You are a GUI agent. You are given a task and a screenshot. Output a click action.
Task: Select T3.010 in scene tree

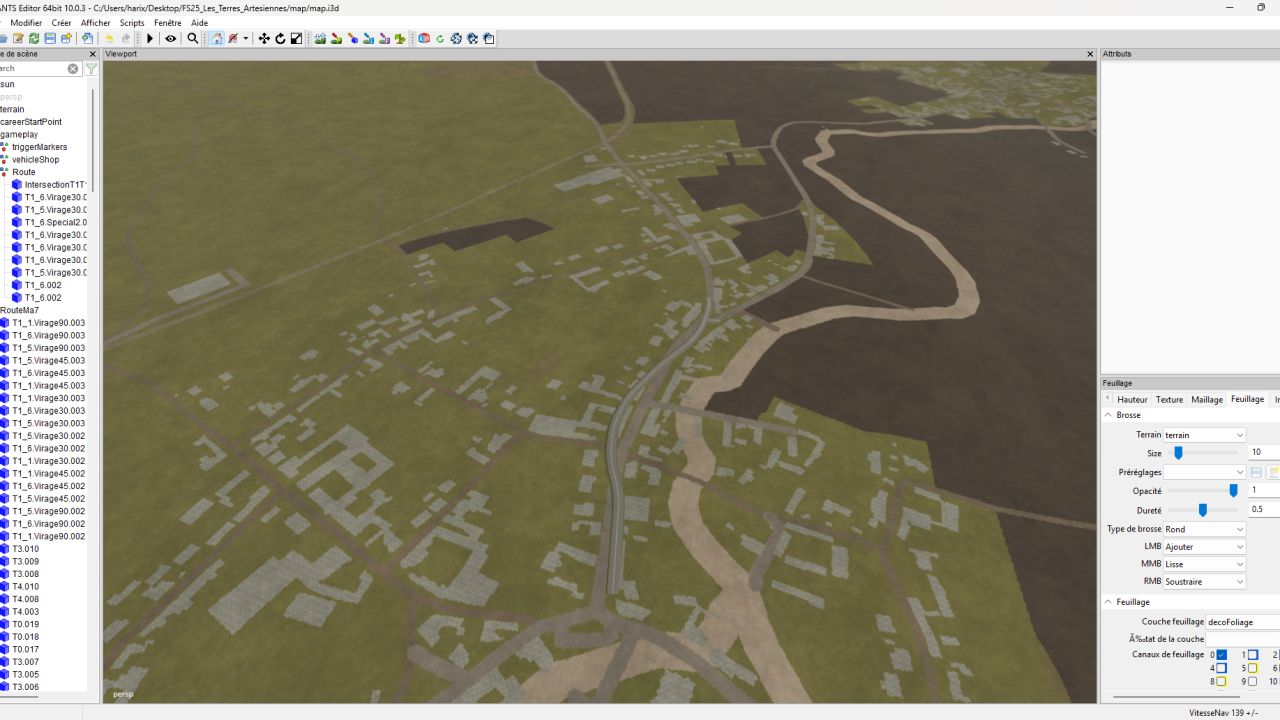coord(26,549)
